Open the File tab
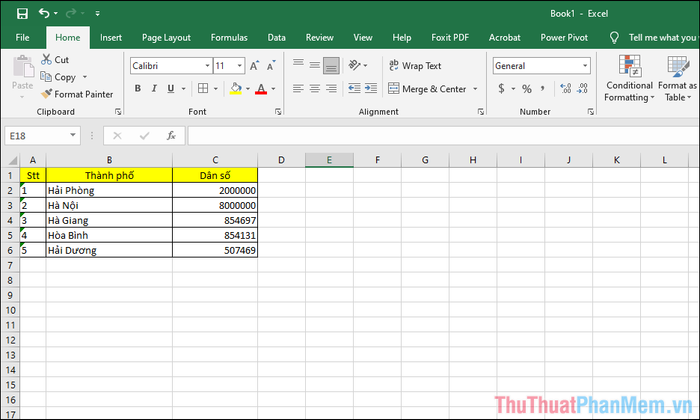The image size is (700, 420). 22,38
